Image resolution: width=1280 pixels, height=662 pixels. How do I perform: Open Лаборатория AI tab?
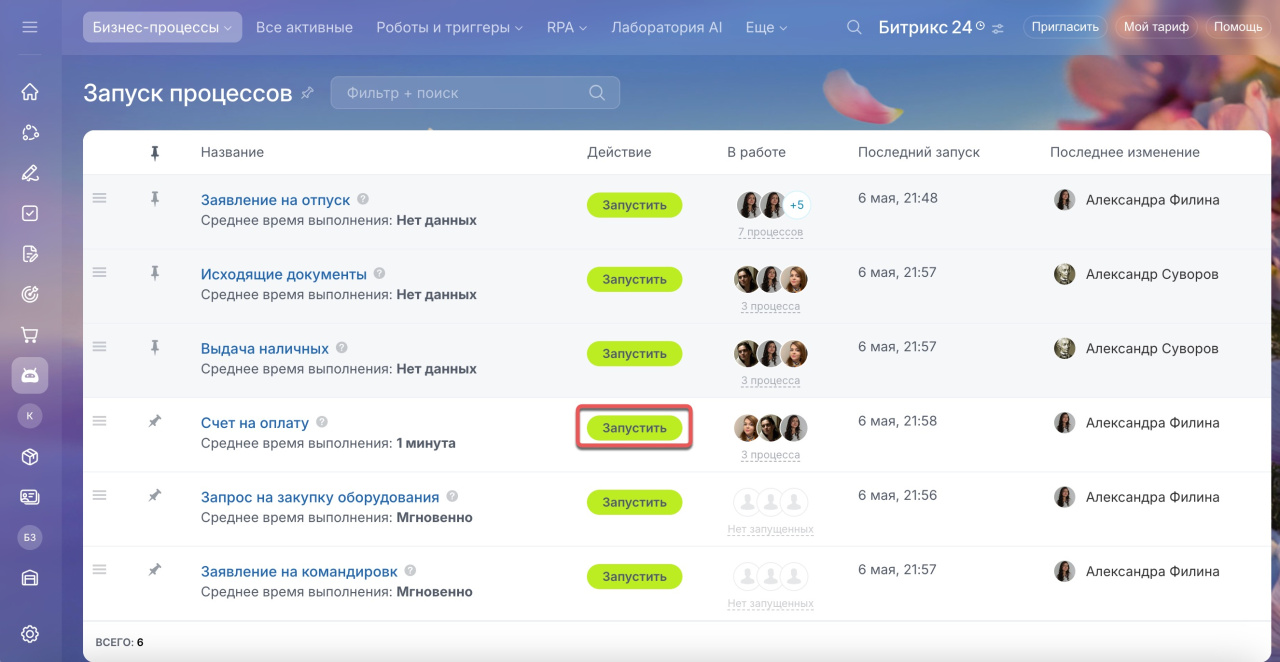[x=666, y=27]
